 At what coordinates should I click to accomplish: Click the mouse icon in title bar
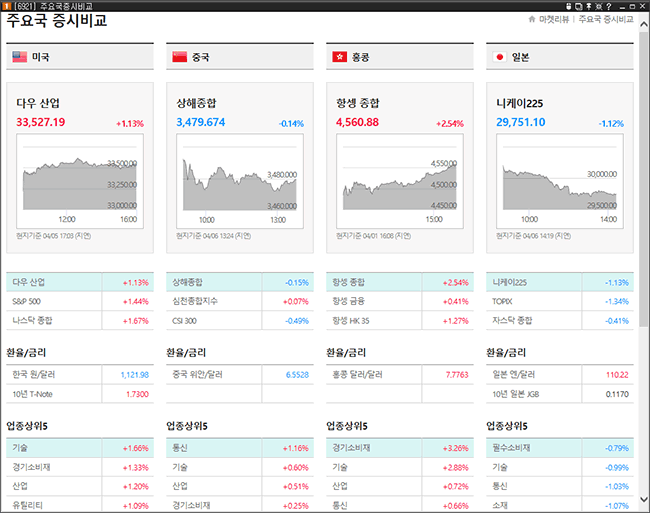(569, 6)
